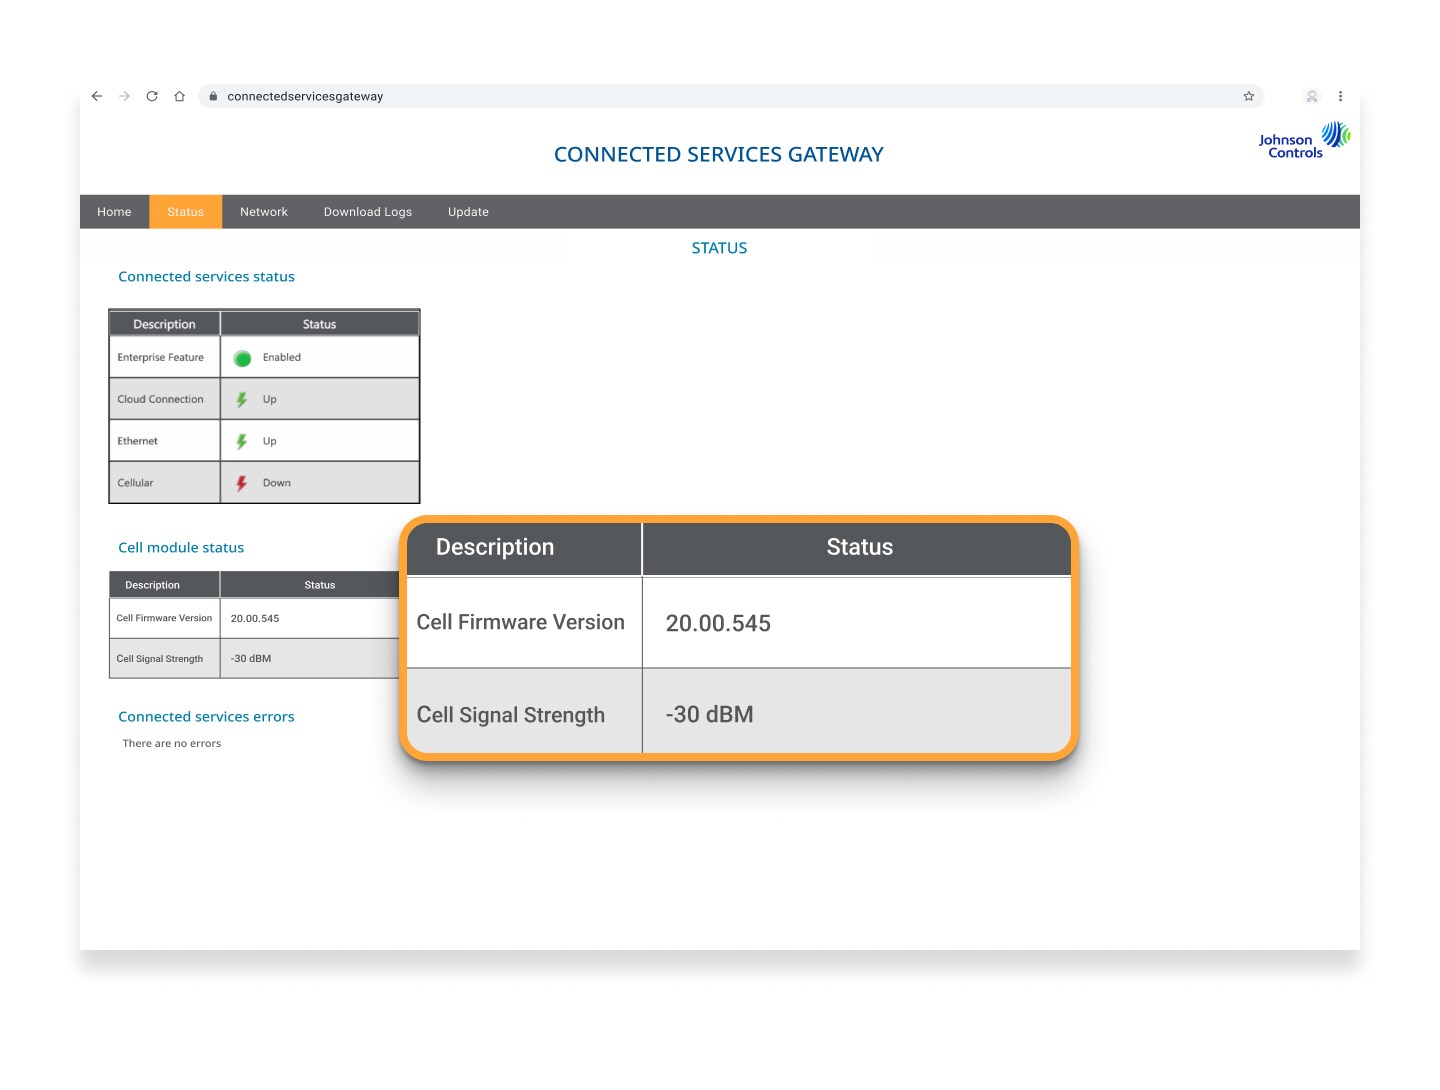The width and height of the screenshot is (1440, 1090).
Task: Switch to the Network tab
Action: (x=264, y=212)
